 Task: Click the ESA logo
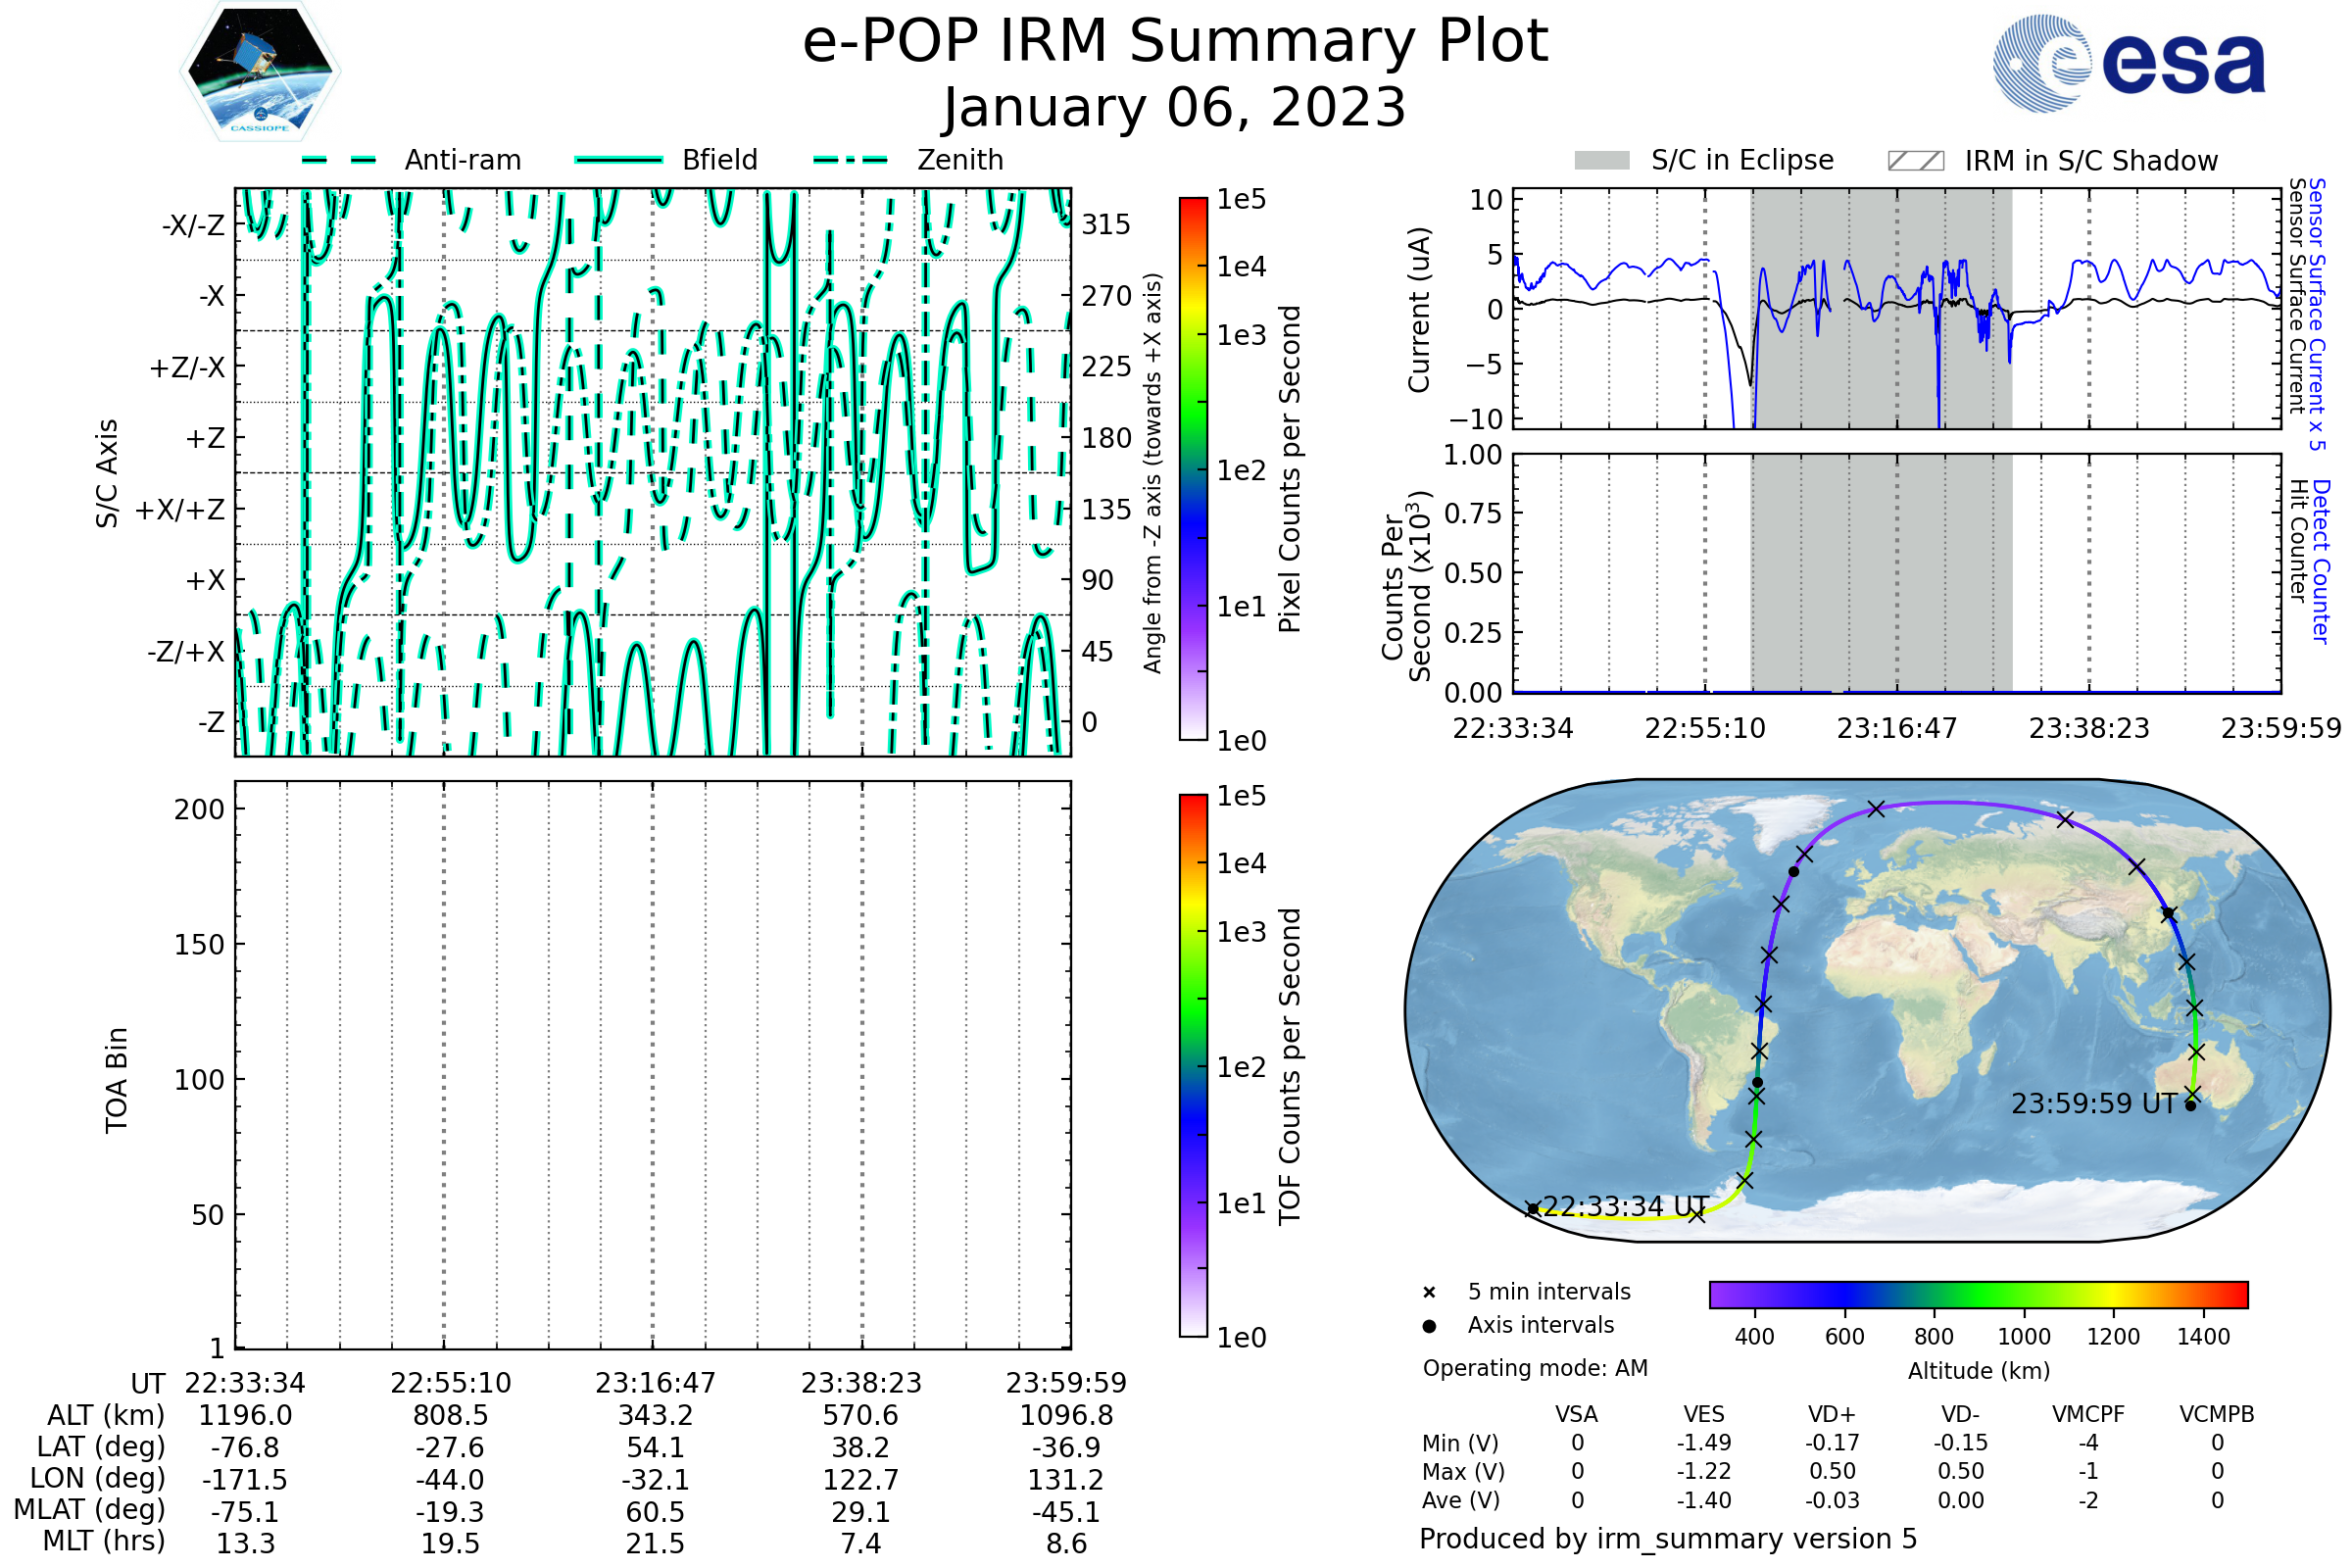click(x=2130, y=64)
